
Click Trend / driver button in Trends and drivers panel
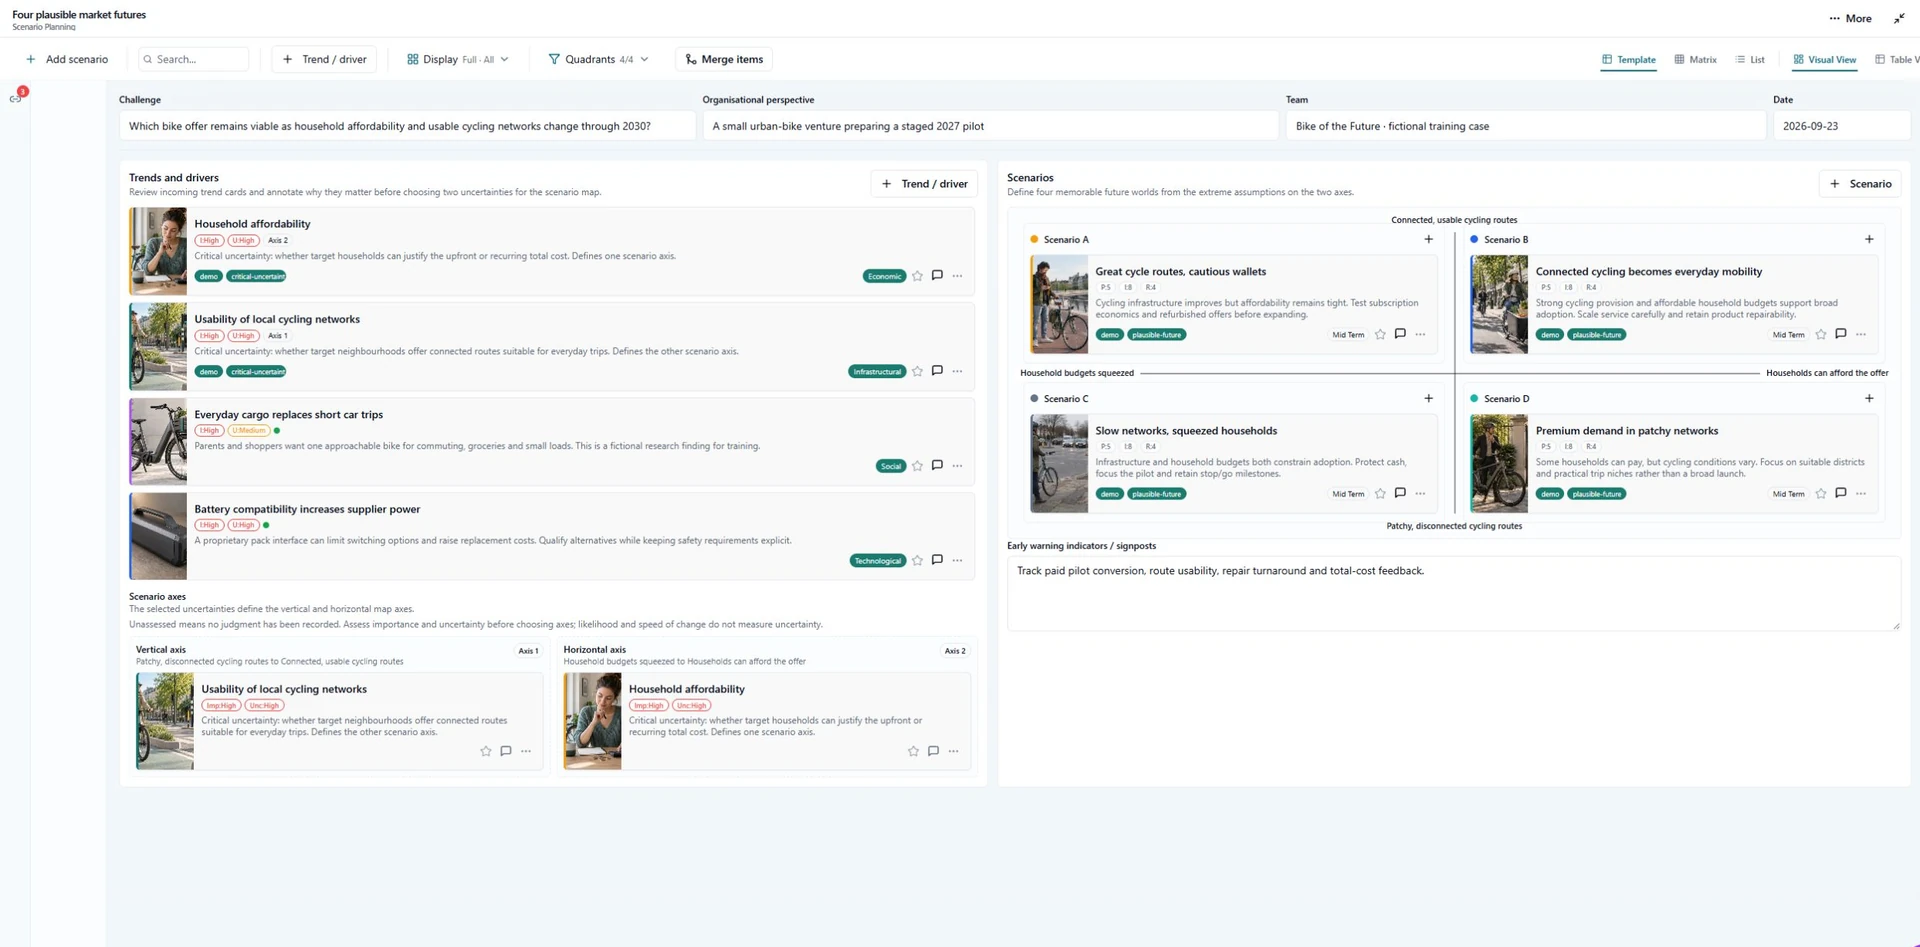(x=924, y=184)
